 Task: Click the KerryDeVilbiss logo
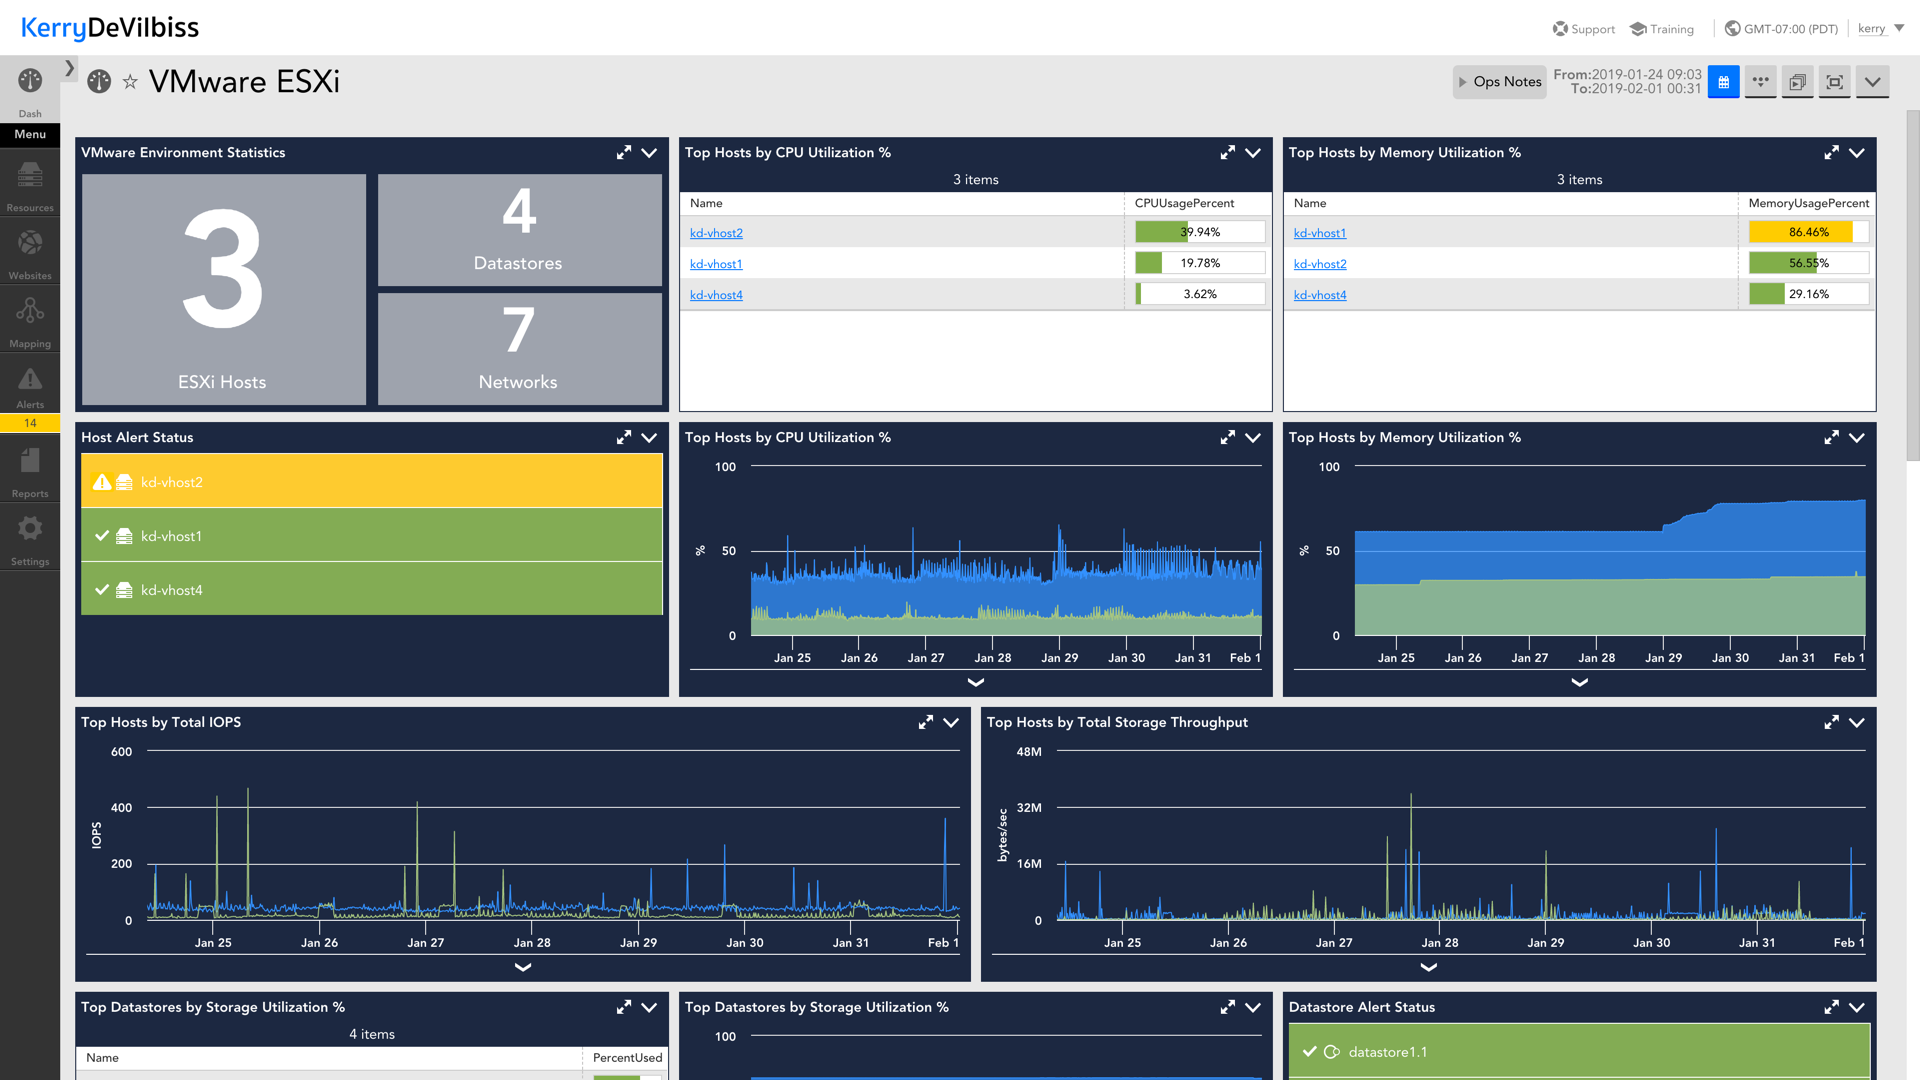(x=110, y=28)
